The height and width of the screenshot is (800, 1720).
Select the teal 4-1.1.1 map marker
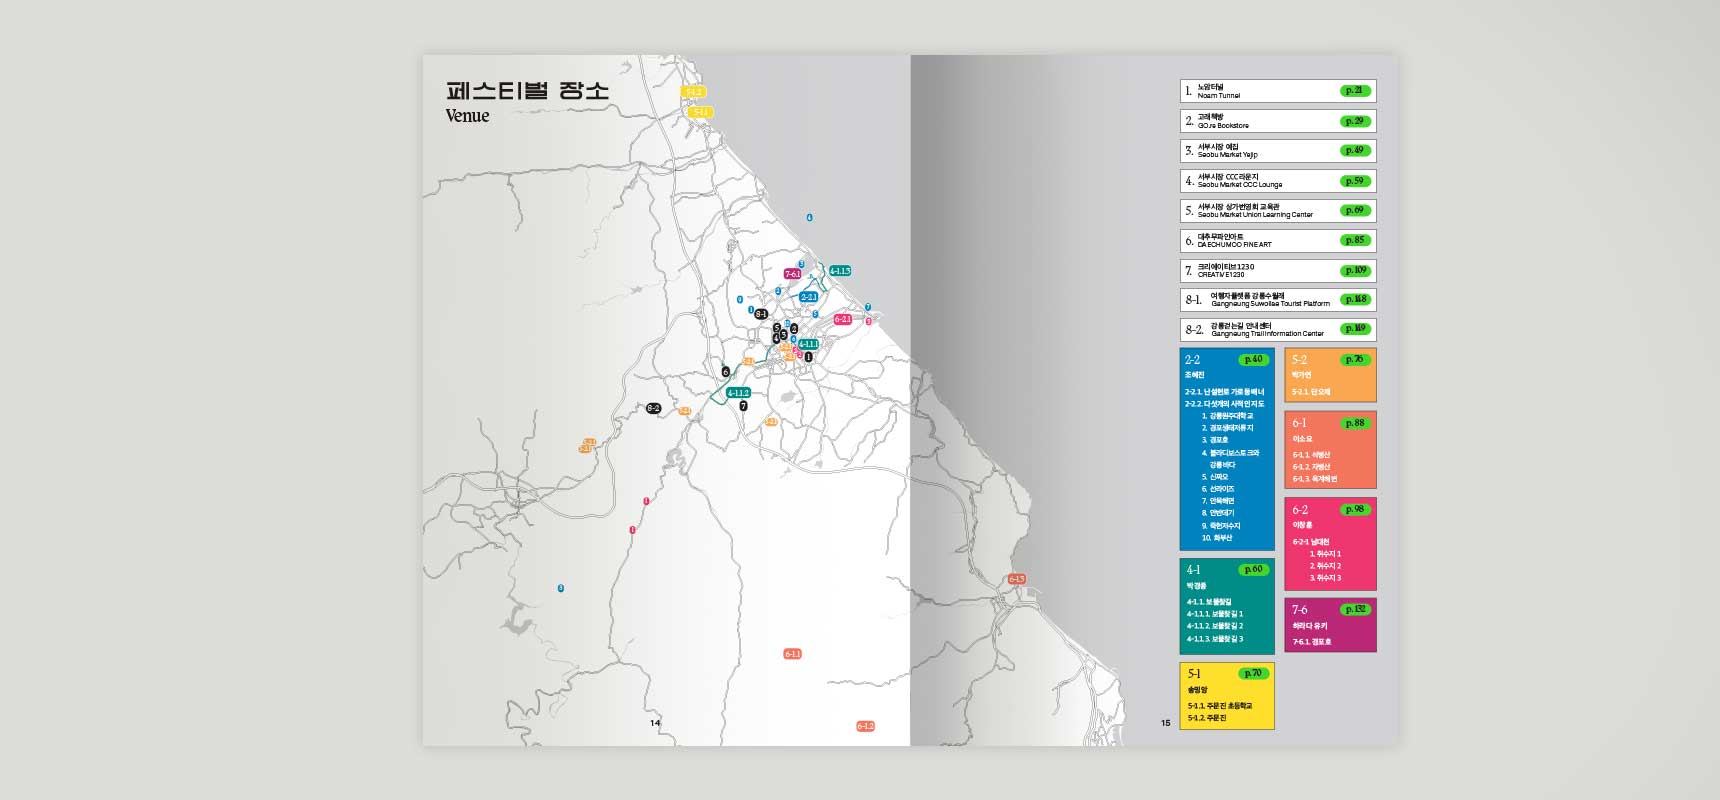[808, 344]
